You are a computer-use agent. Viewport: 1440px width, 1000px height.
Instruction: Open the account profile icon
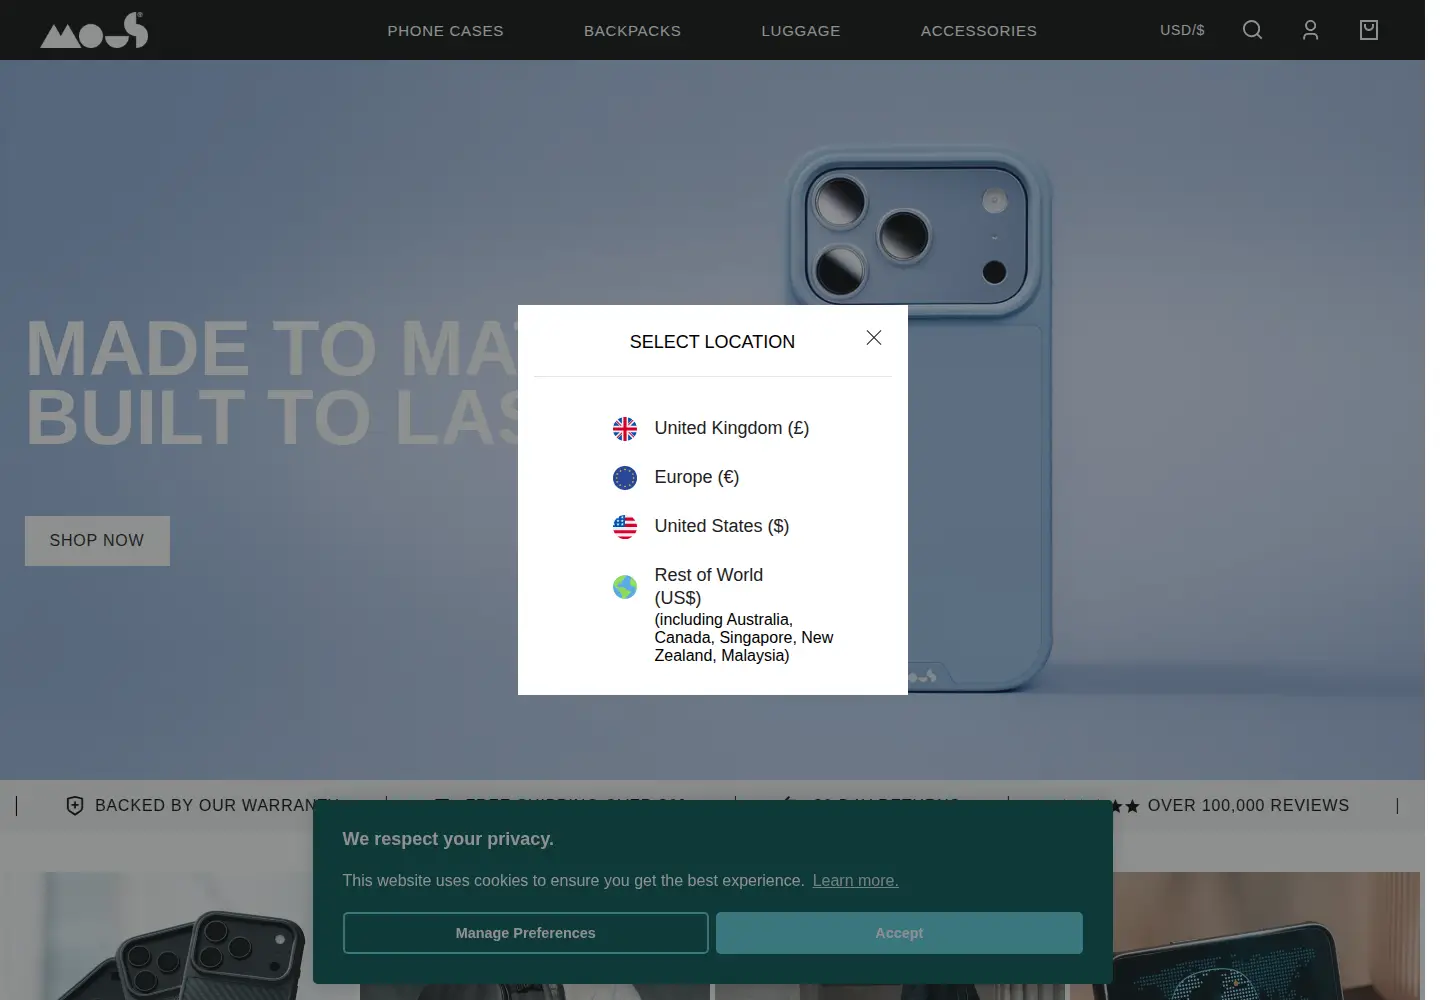(1310, 30)
